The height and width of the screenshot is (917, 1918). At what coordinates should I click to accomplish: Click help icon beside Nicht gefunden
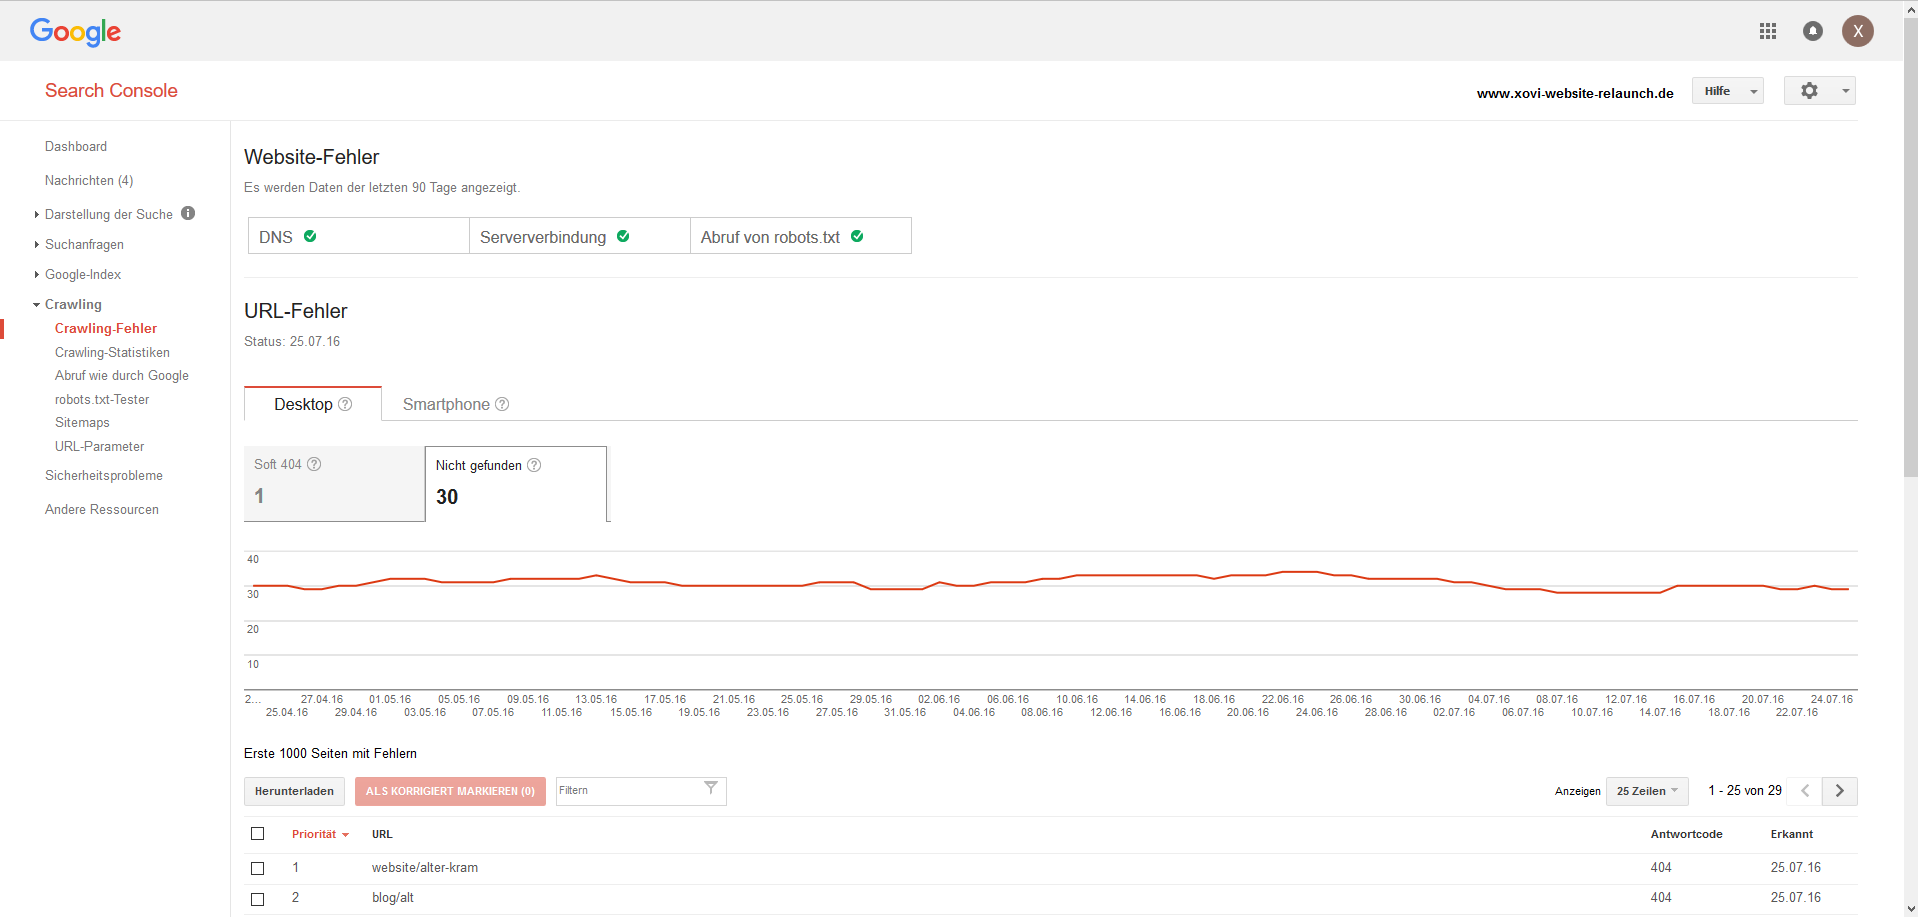point(534,465)
